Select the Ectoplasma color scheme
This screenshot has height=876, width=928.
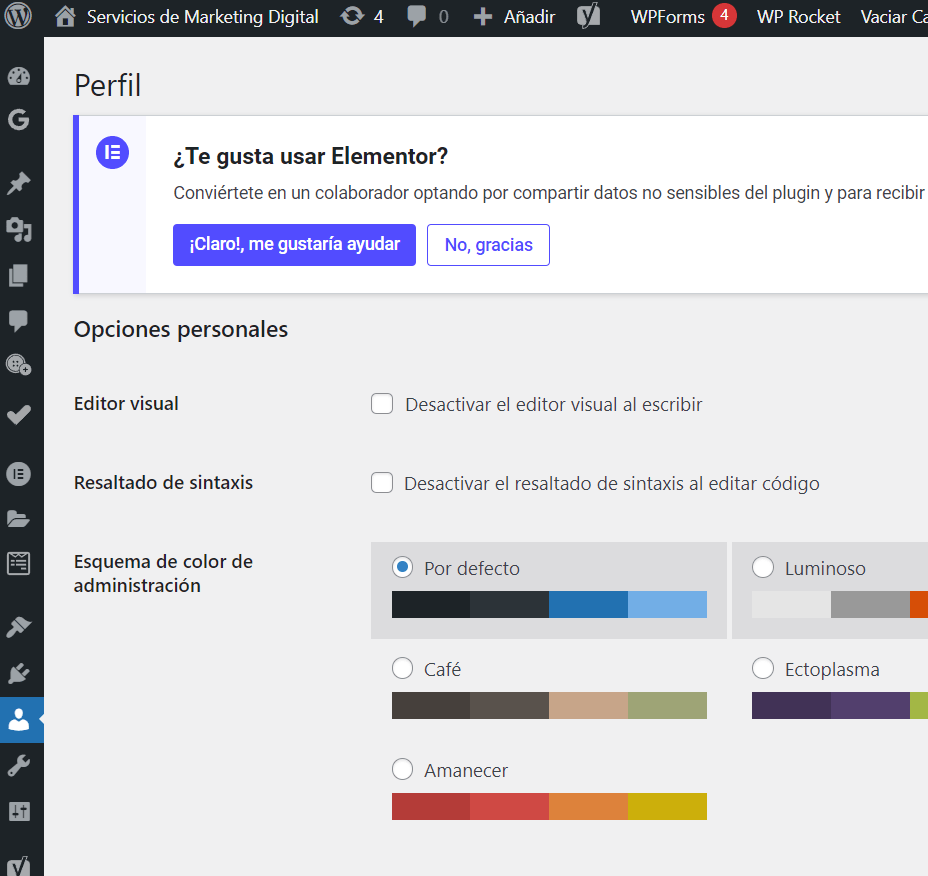click(x=763, y=668)
